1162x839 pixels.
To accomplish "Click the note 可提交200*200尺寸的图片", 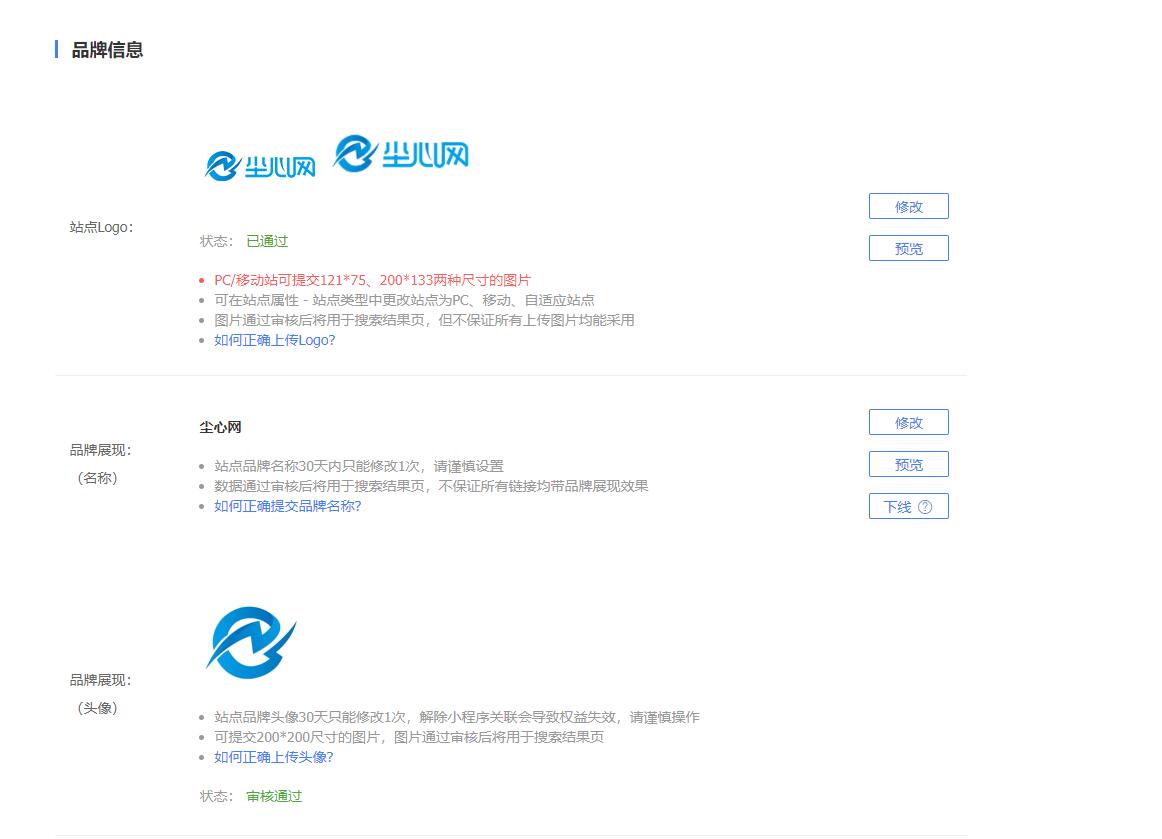I will (x=409, y=737).
